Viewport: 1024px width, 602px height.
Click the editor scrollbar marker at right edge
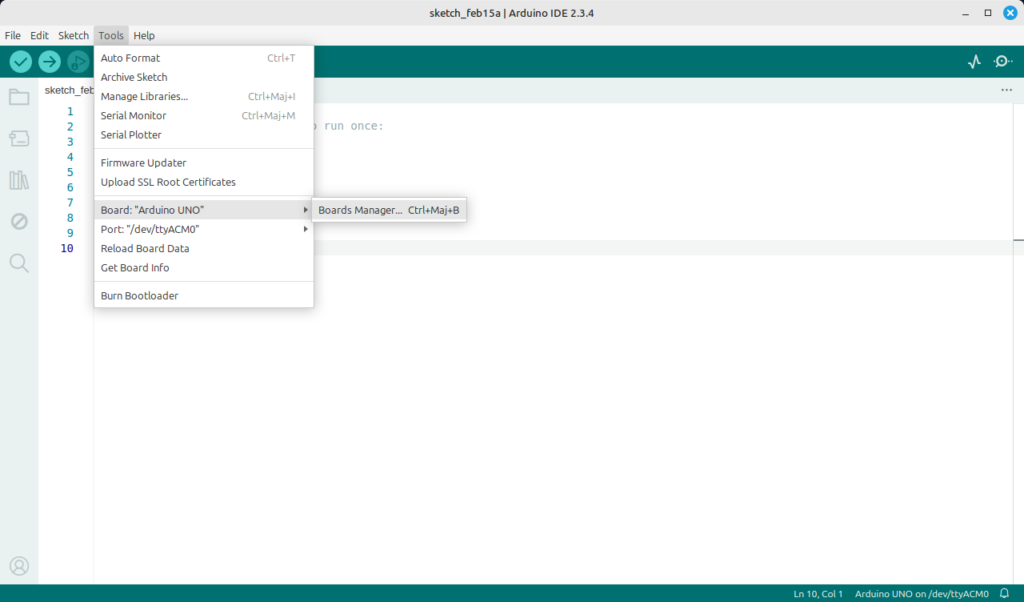tap(1019, 240)
